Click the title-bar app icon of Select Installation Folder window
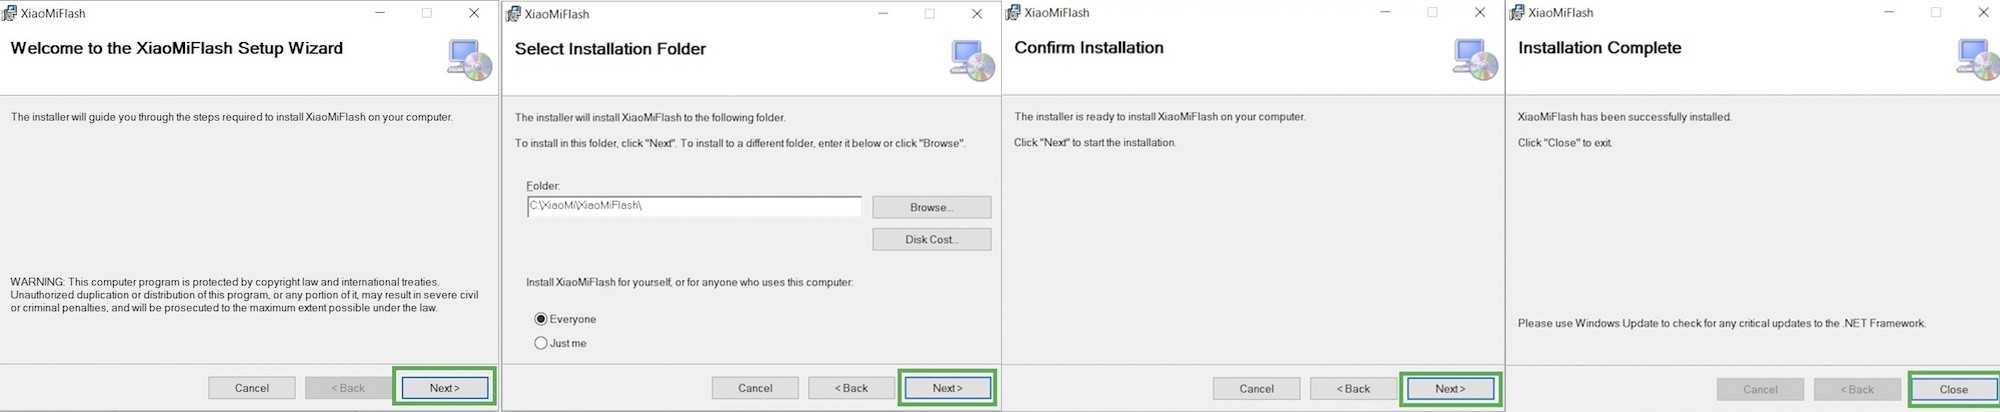Image resolution: width=2000 pixels, height=412 pixels. (513, 14)
